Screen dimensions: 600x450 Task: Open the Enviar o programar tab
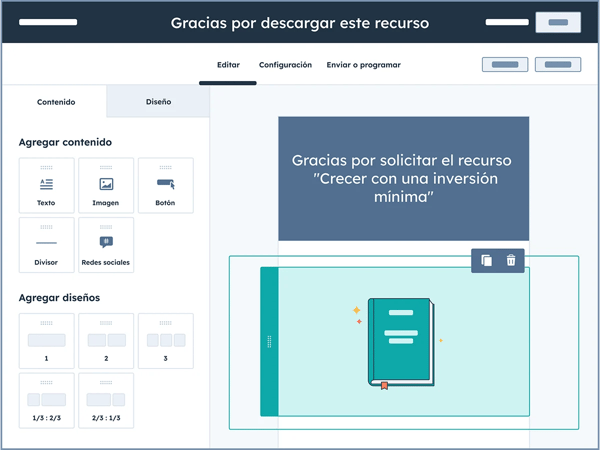tap(363, 65)
